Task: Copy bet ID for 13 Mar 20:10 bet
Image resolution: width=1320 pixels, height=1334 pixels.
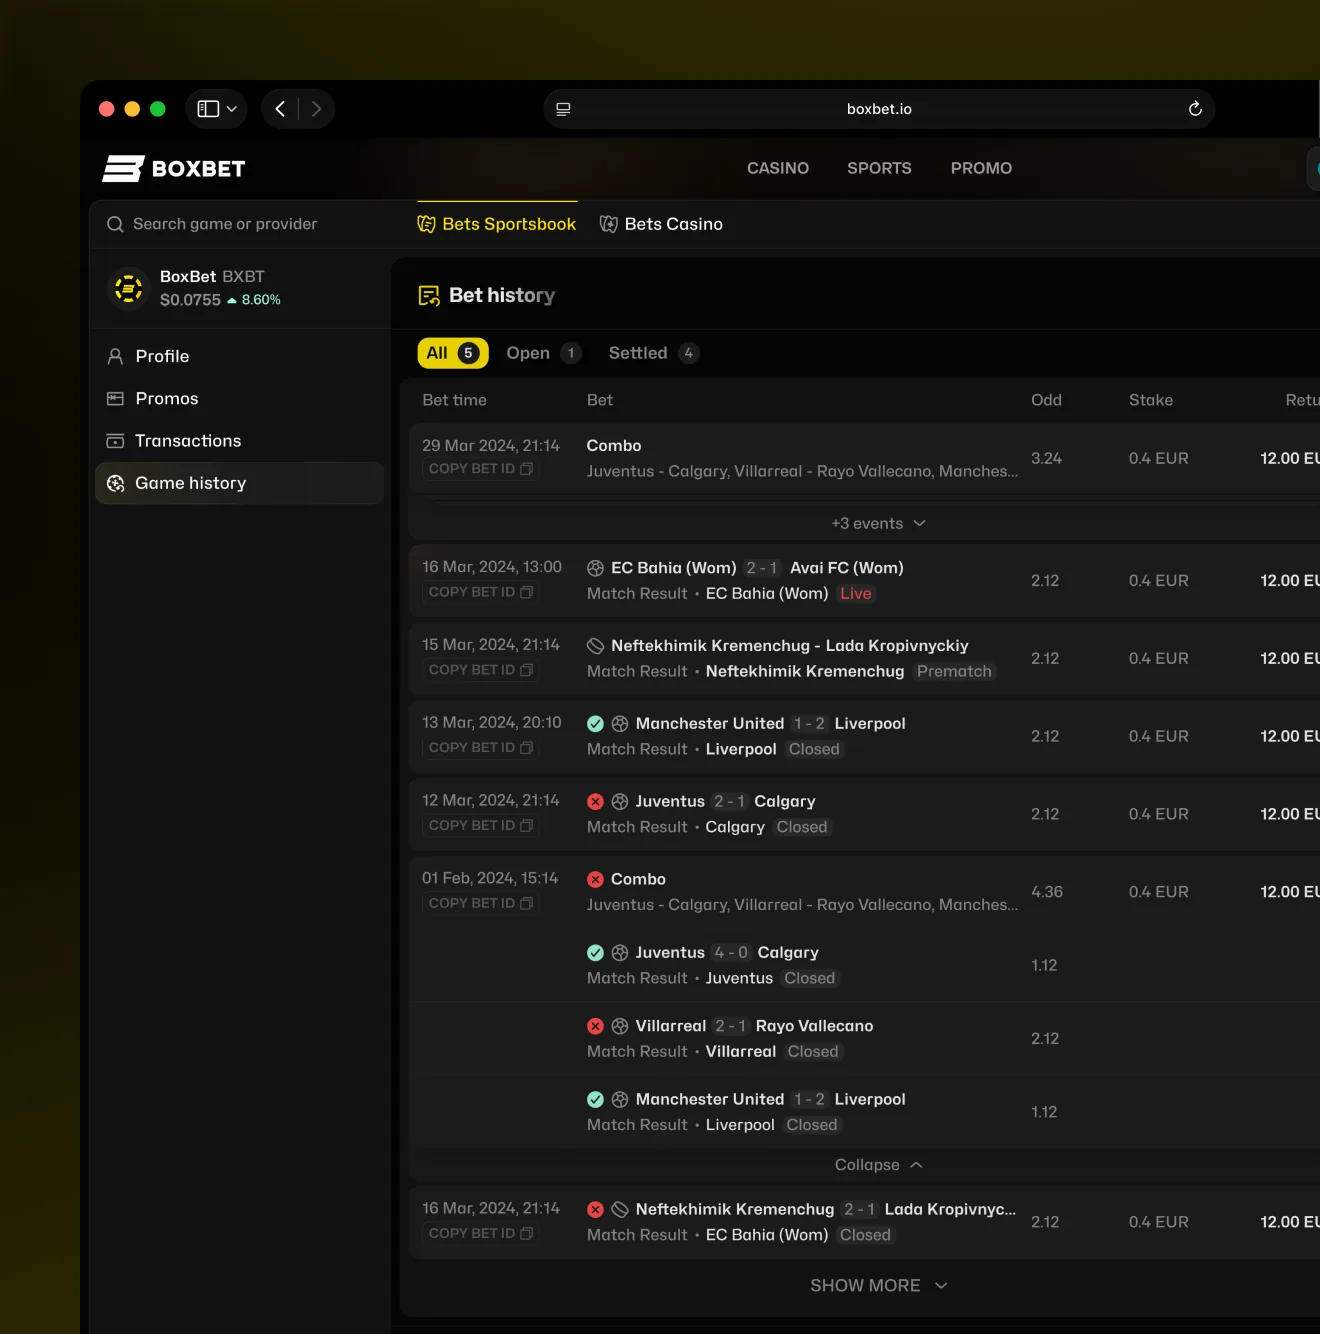Action: click(x=481, y=747)
